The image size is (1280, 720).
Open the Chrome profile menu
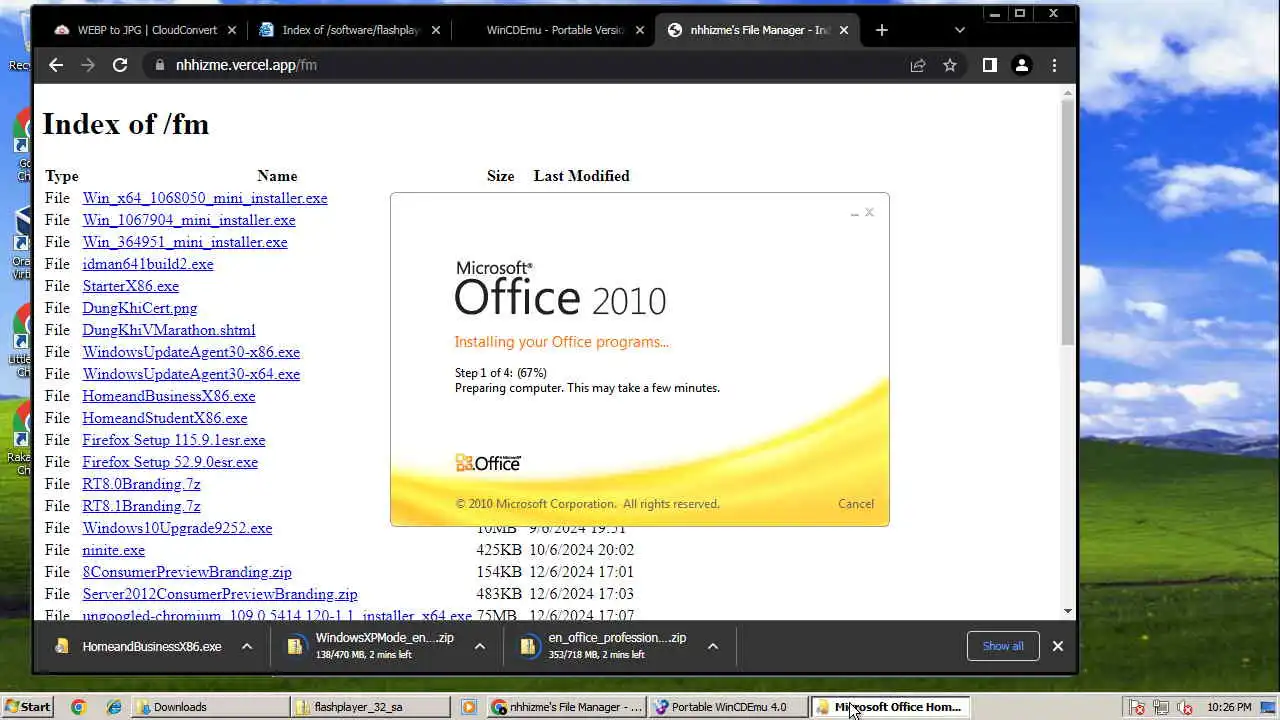1021,65
